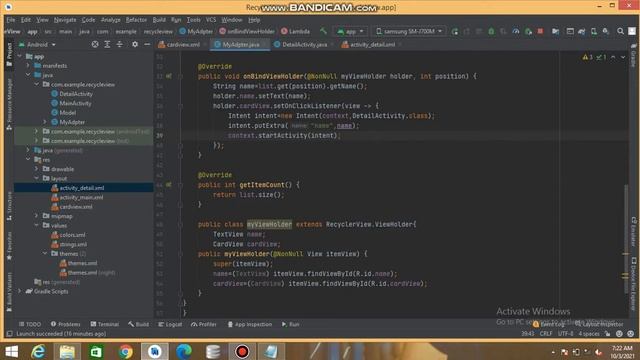Expand Gradle Scripts node

click(x=20, y=291)
